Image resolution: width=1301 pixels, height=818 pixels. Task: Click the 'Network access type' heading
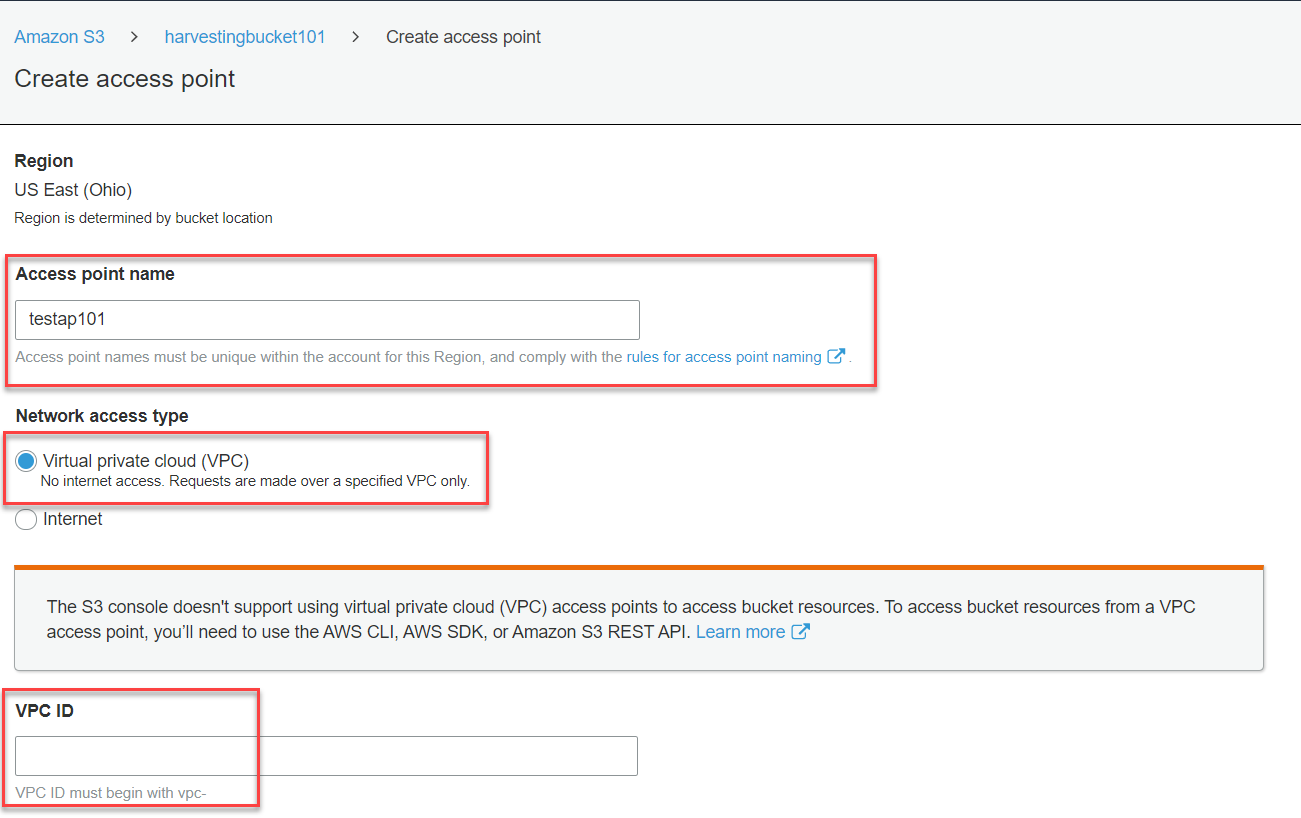coord(102,416)
